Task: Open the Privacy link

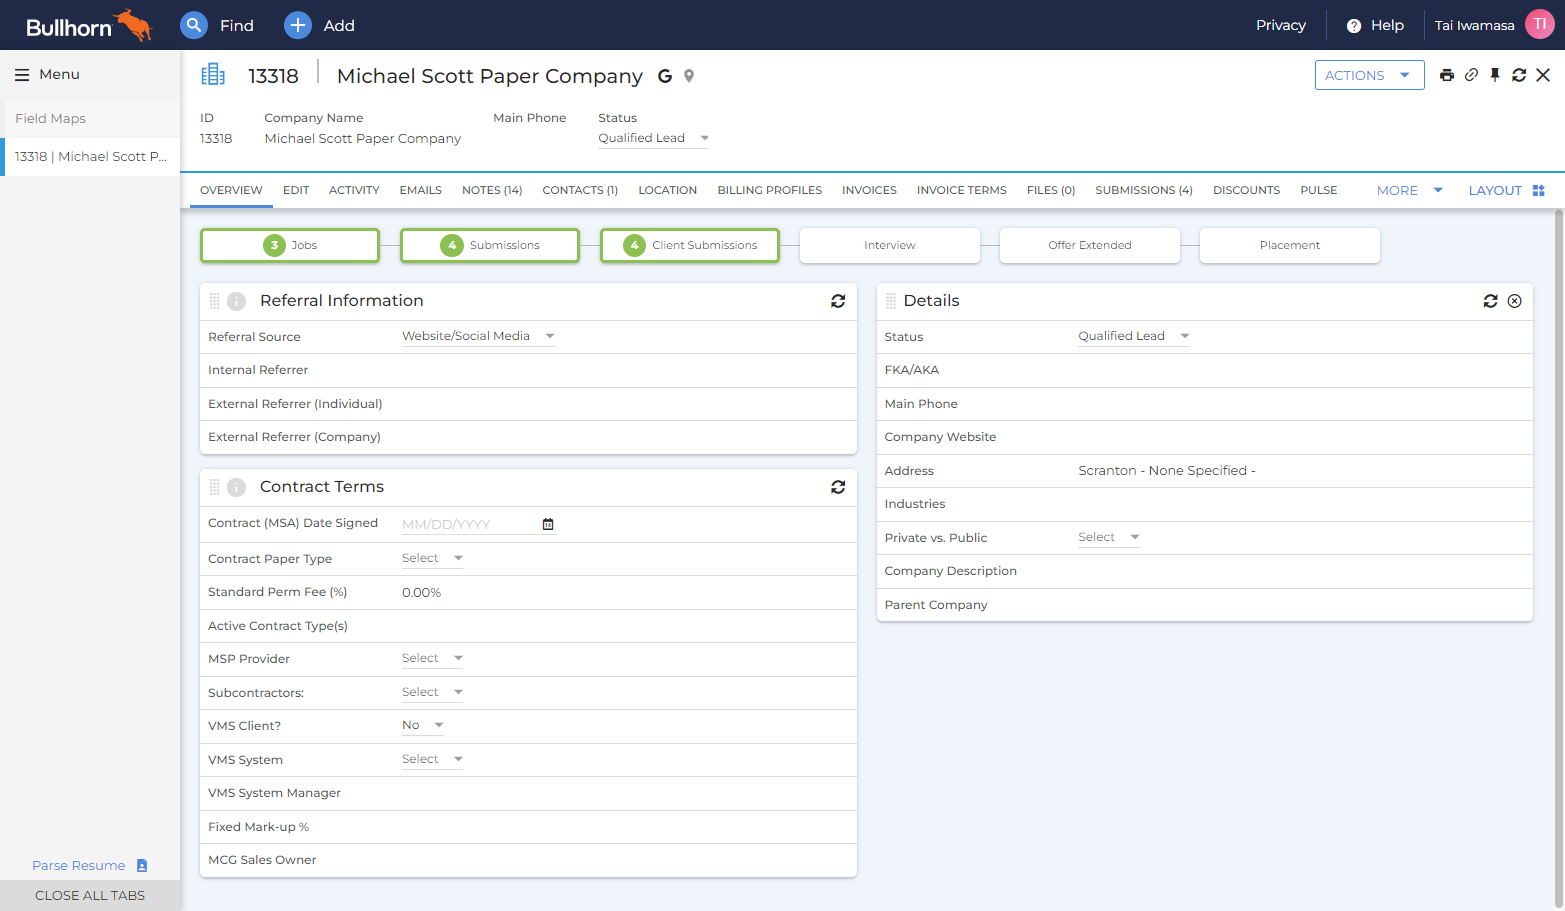Action: coord(1281,25)
